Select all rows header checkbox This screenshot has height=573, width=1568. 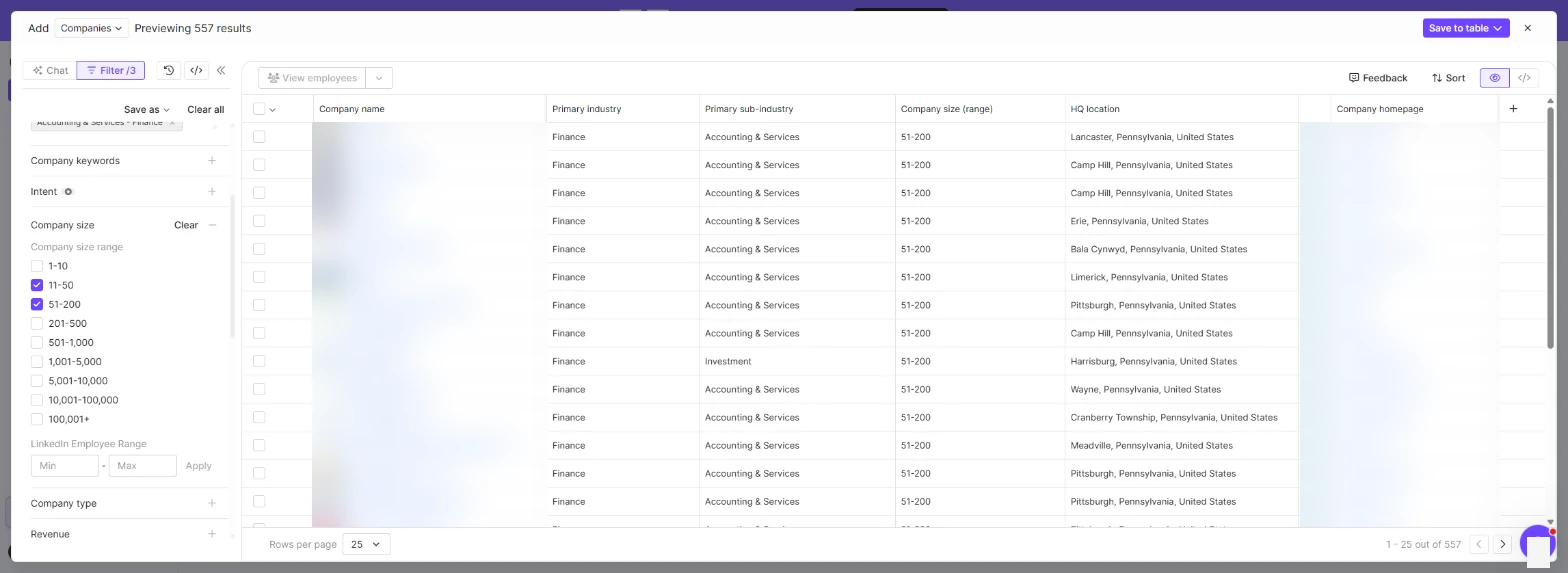pyautogui.click(x=259, y=109)
